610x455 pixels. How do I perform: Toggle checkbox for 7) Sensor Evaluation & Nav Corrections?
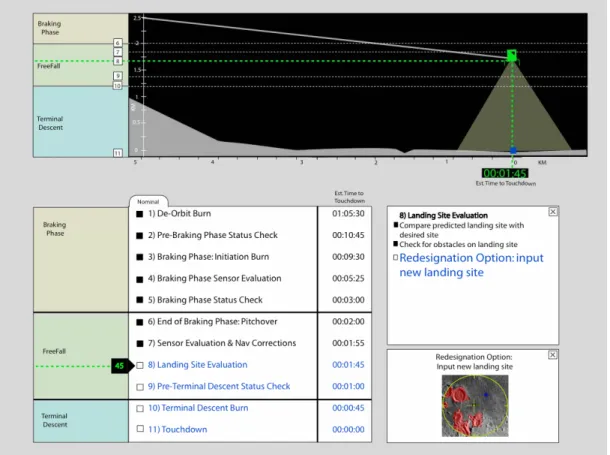[x=140, y=343]
